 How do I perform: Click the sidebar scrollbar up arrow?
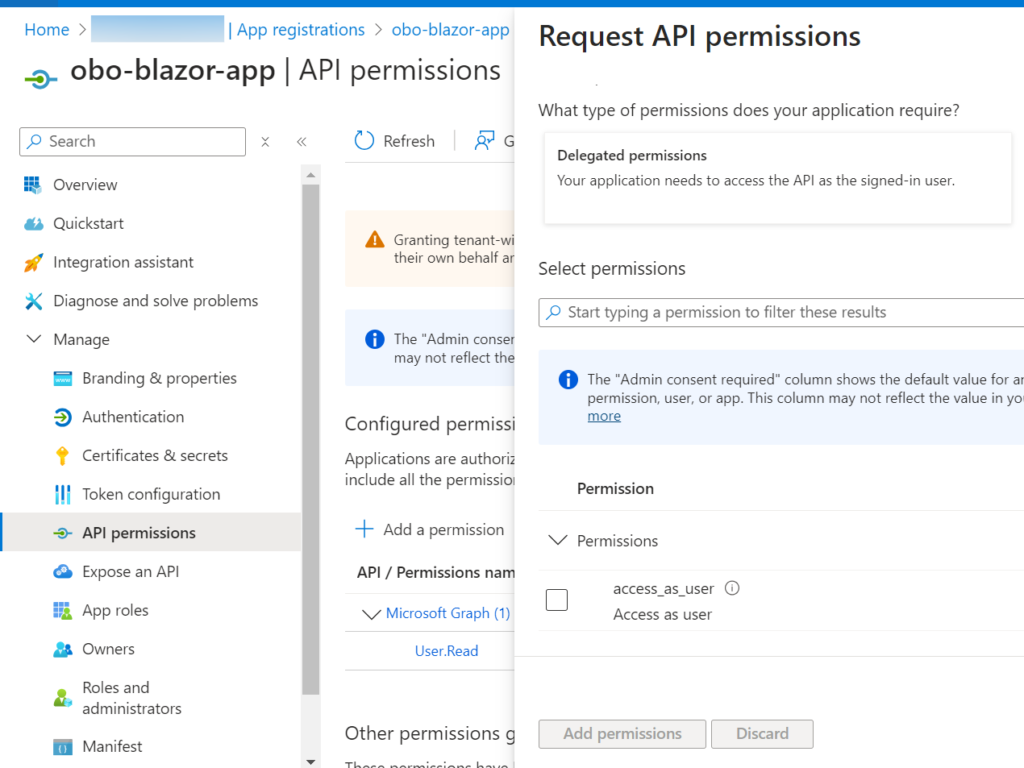tap(311, 175)
